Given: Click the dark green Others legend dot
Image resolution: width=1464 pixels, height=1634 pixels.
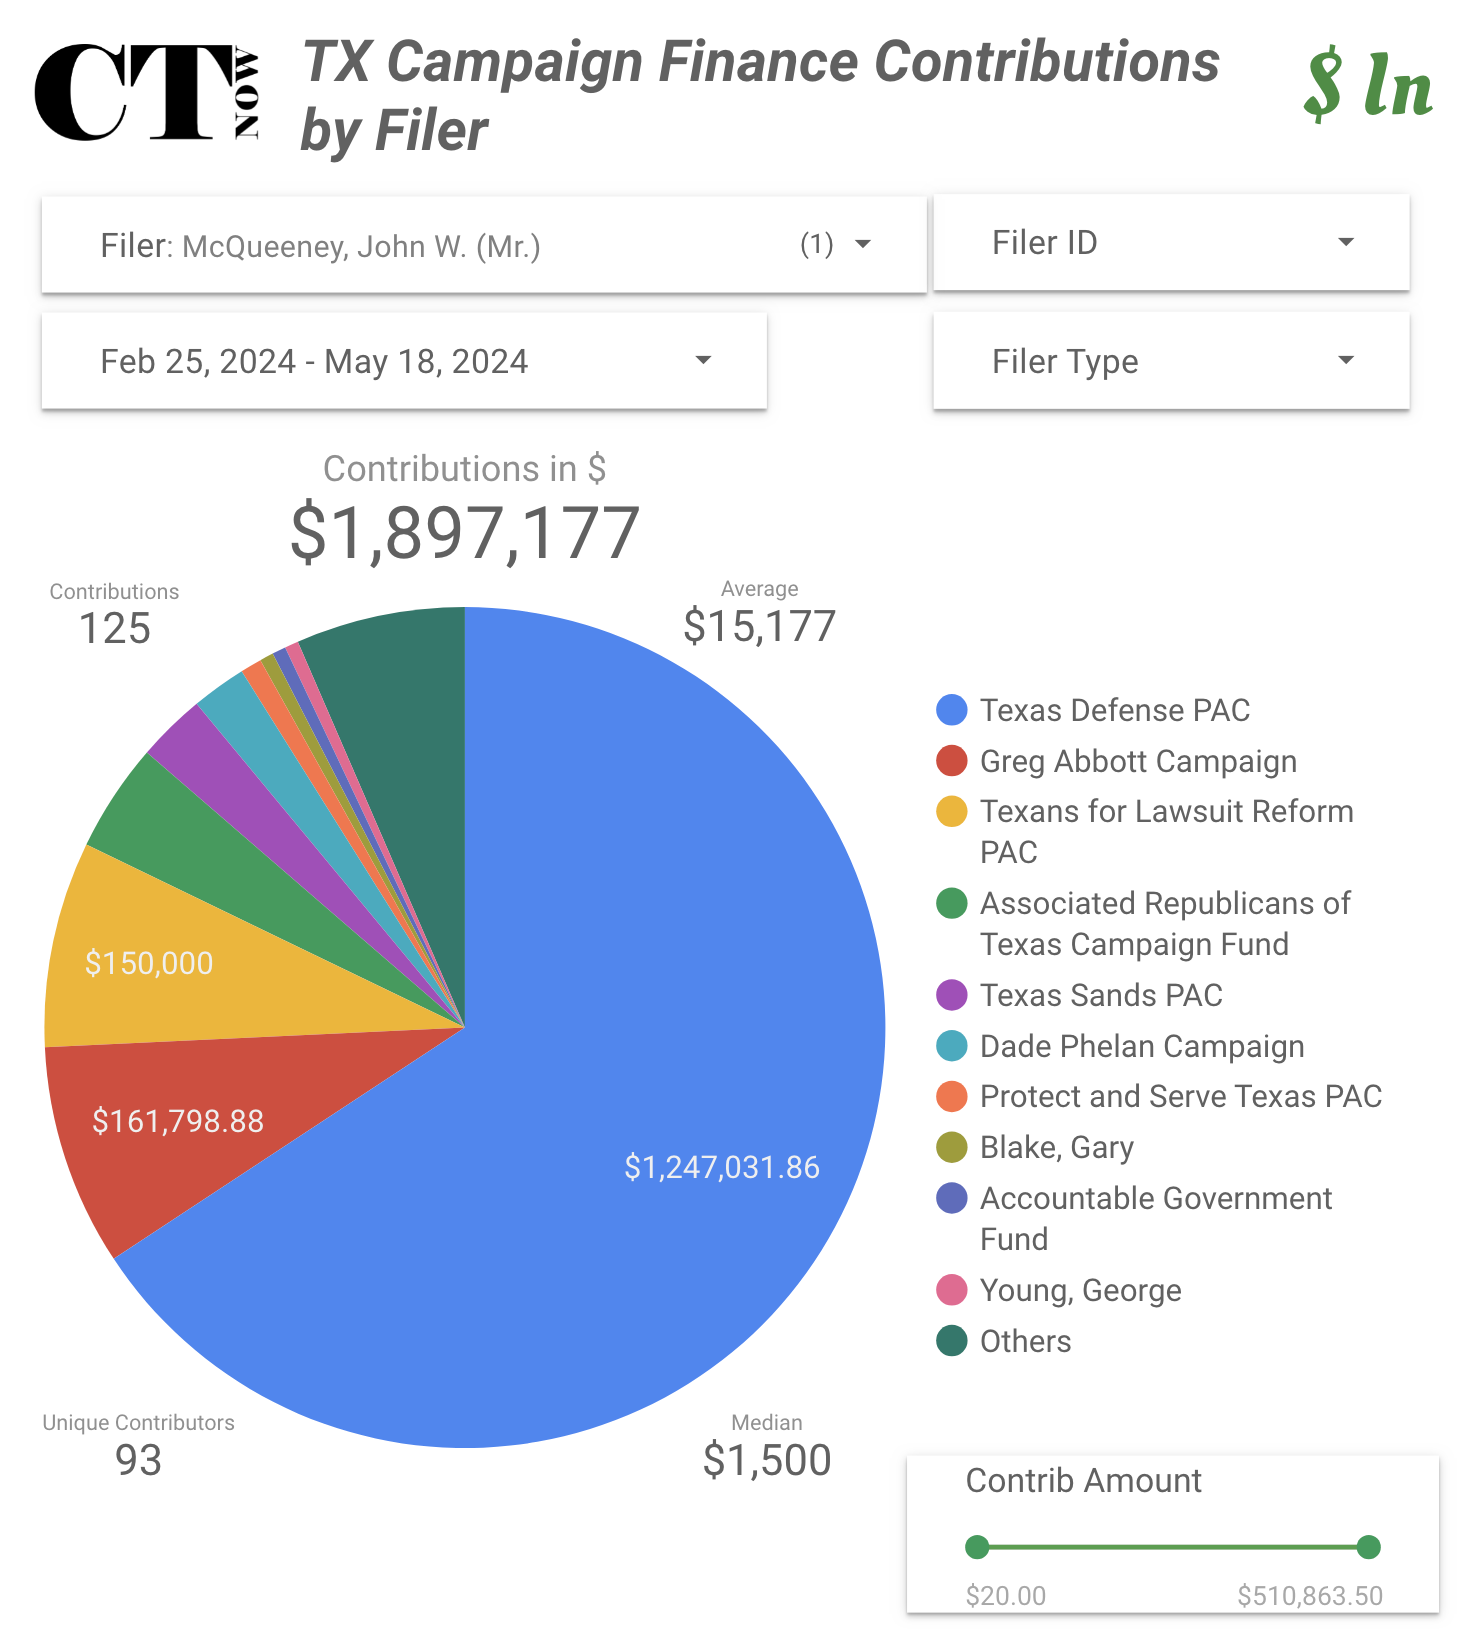Looking at the screenshot, I should point(952,1341).
